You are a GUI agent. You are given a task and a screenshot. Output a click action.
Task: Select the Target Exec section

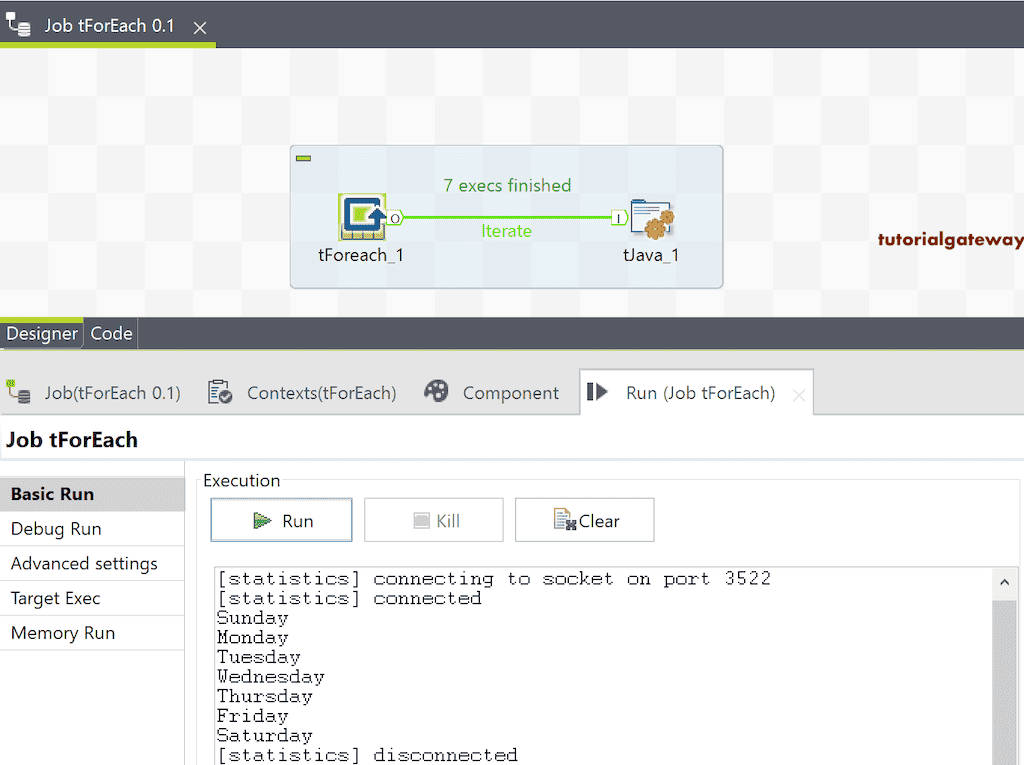[54, 597]
